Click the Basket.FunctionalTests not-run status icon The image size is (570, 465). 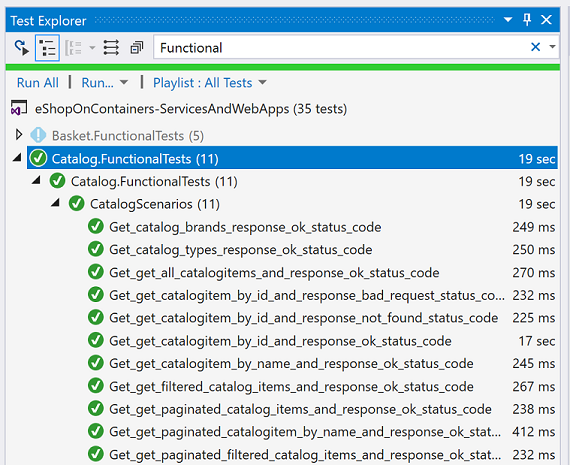click(x=38, y=135)
